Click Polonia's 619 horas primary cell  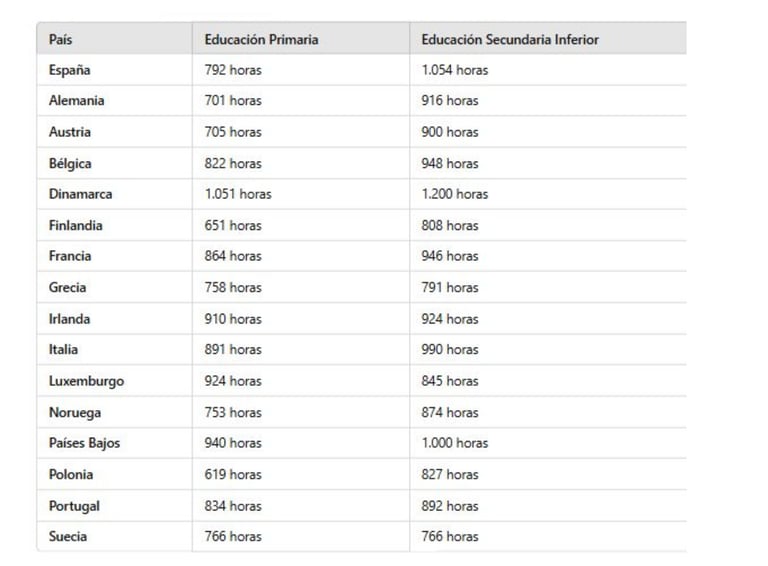pyautogui.click(x=233, y=474)
